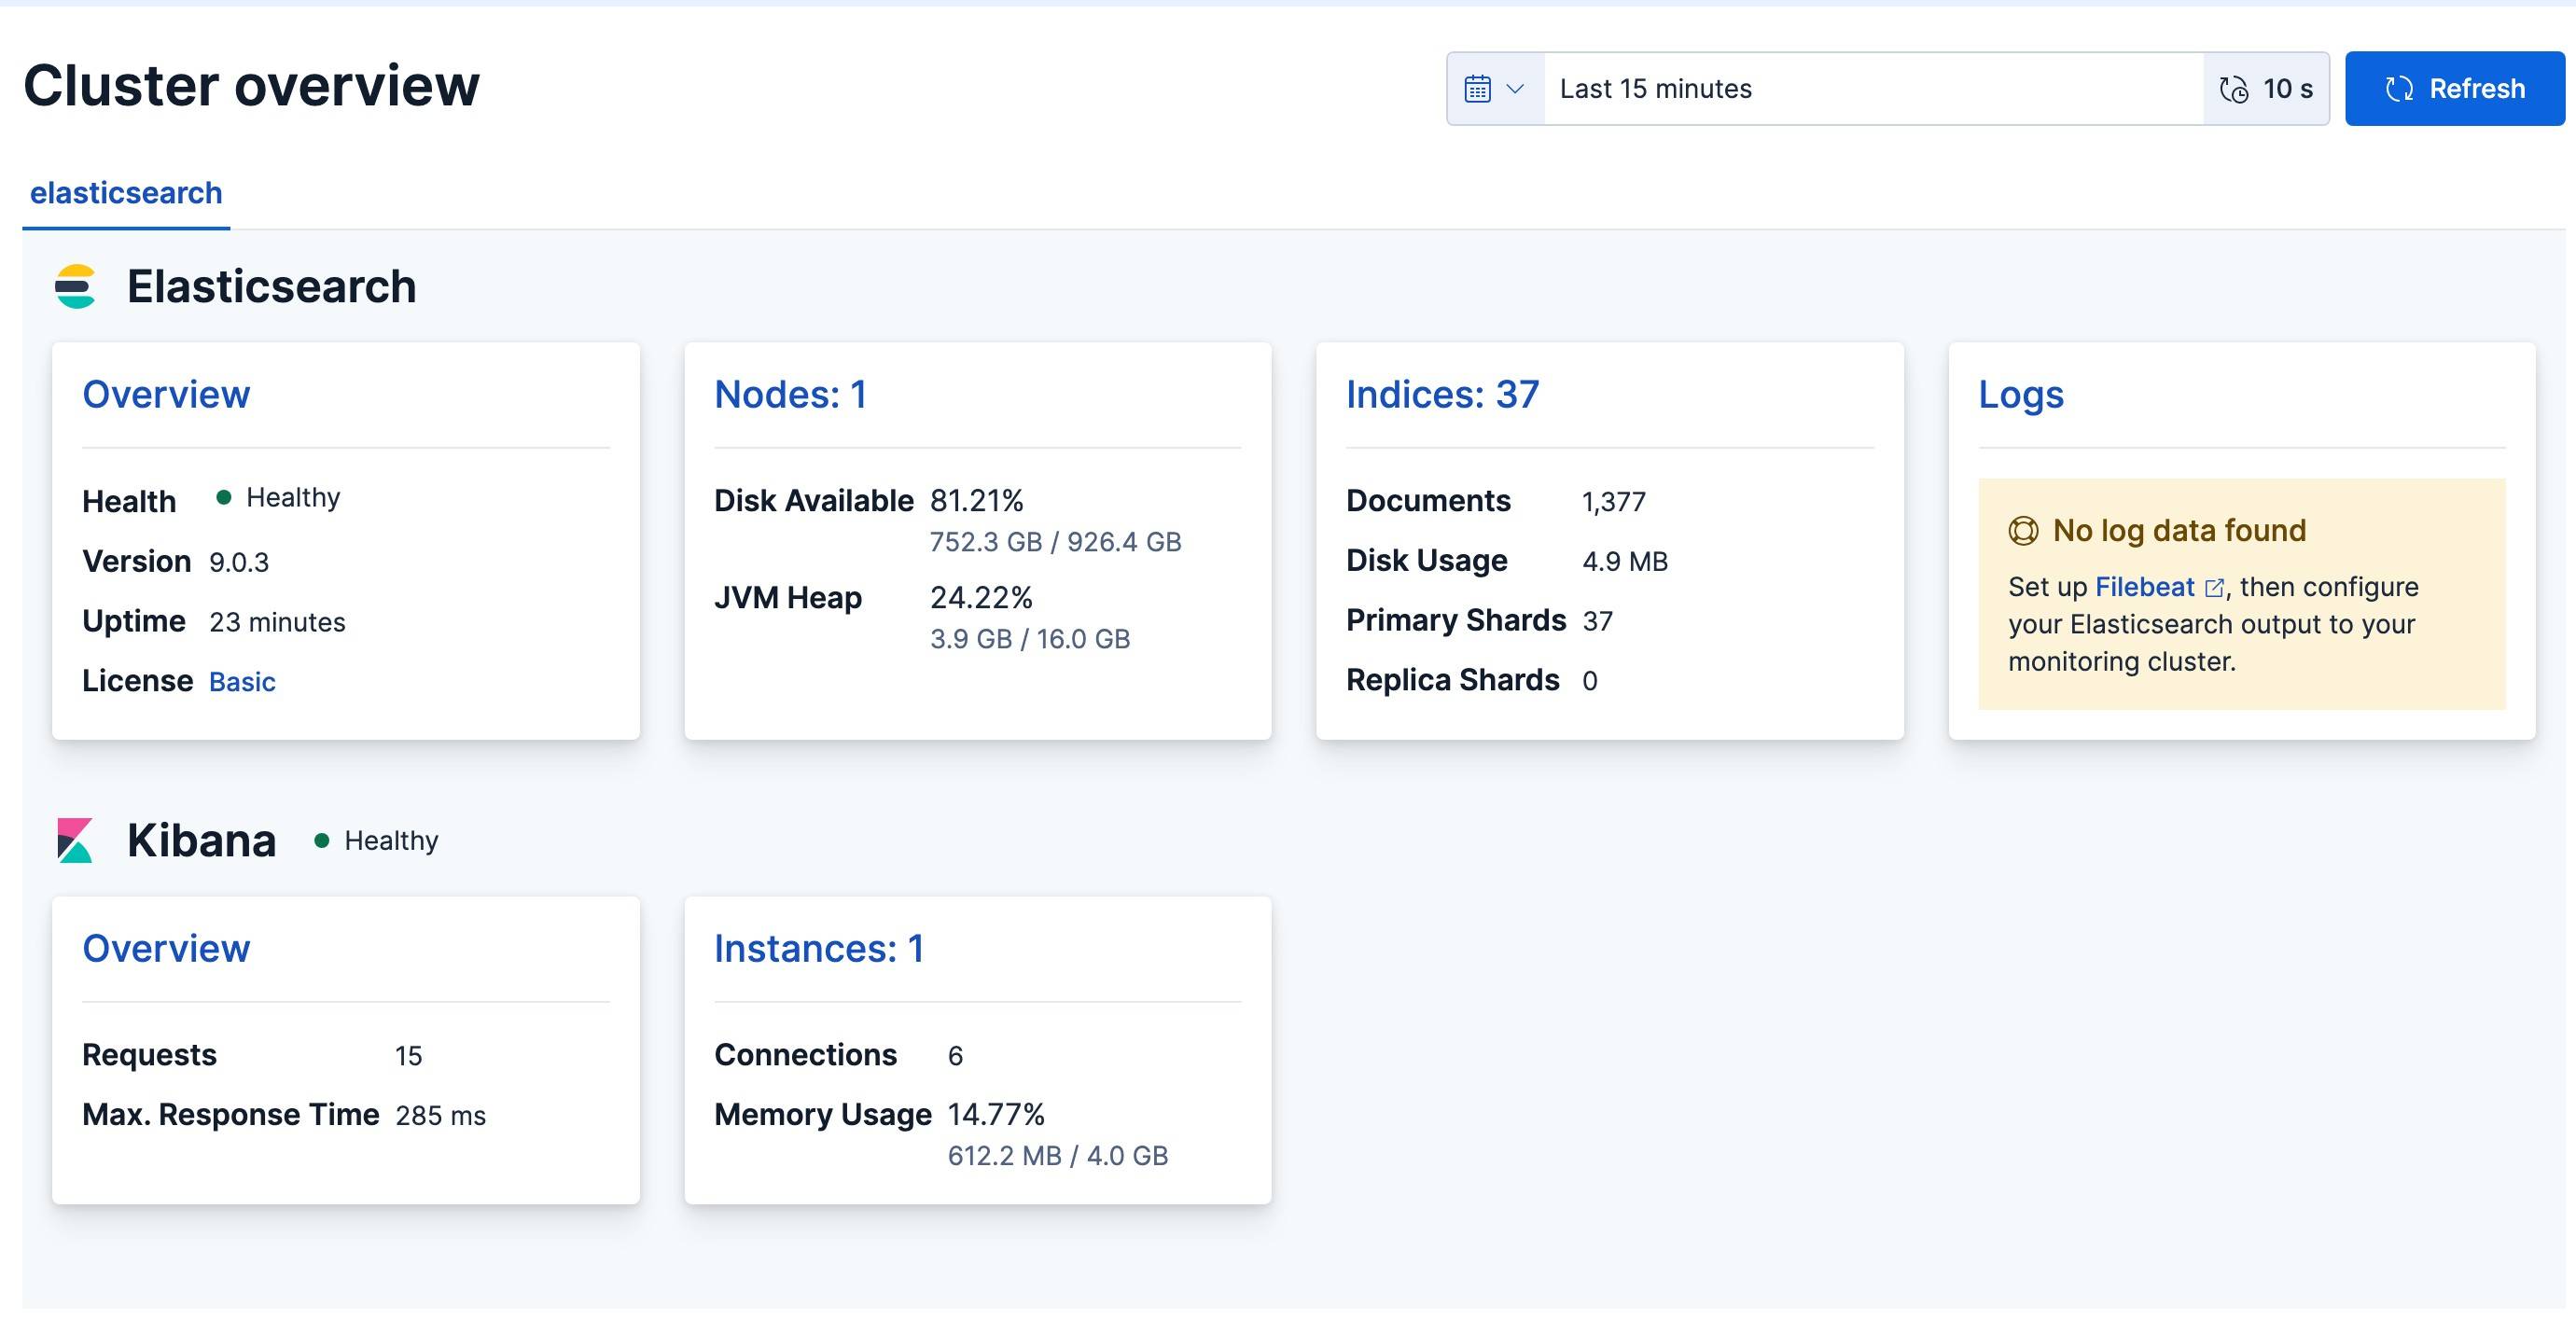Click the external link icon beside Filebeat
This screenshot has height=1320, width=2576.
point(2214,588)
